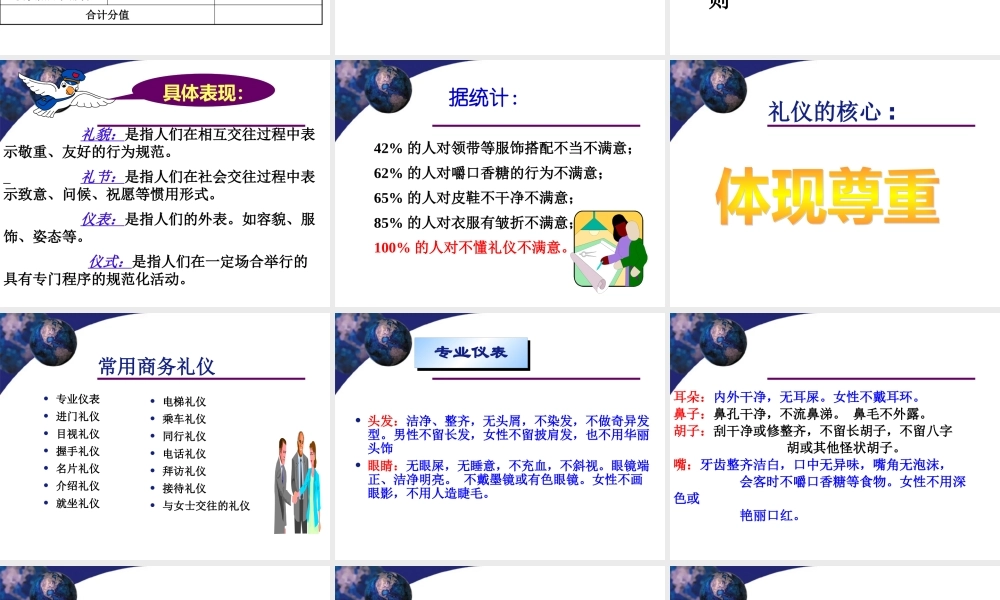Click the 耳朵 red label
Image resolution: width=1000 pixels, height=600 pixels.
click(x=689, y=397)
